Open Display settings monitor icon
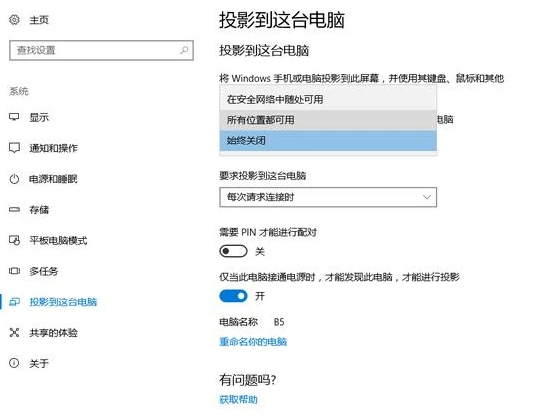541x420 pixels. 14,117
